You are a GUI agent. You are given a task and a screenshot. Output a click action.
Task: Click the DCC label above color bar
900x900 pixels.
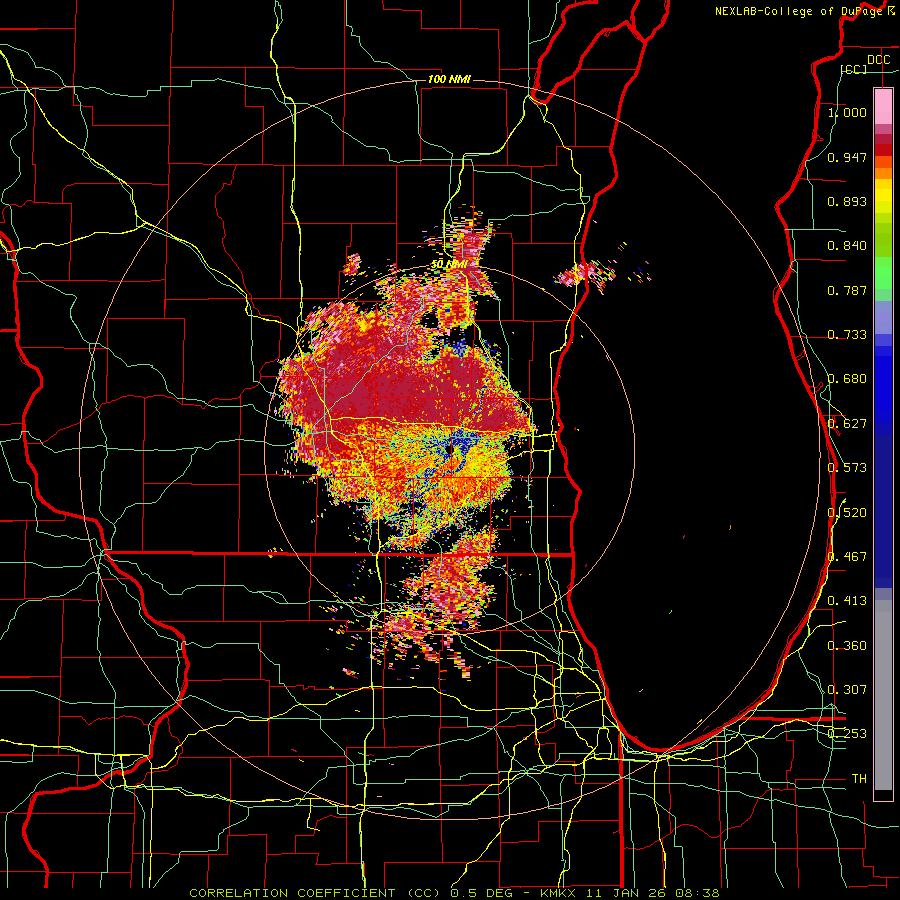pos(878,60)
